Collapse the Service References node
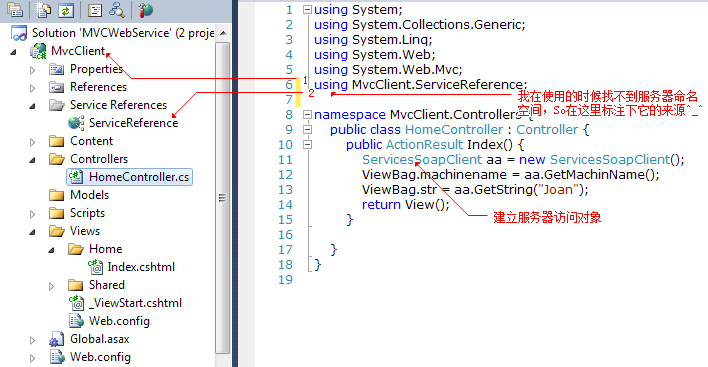This screenshot has height=367, width=708. coord(33,107)
